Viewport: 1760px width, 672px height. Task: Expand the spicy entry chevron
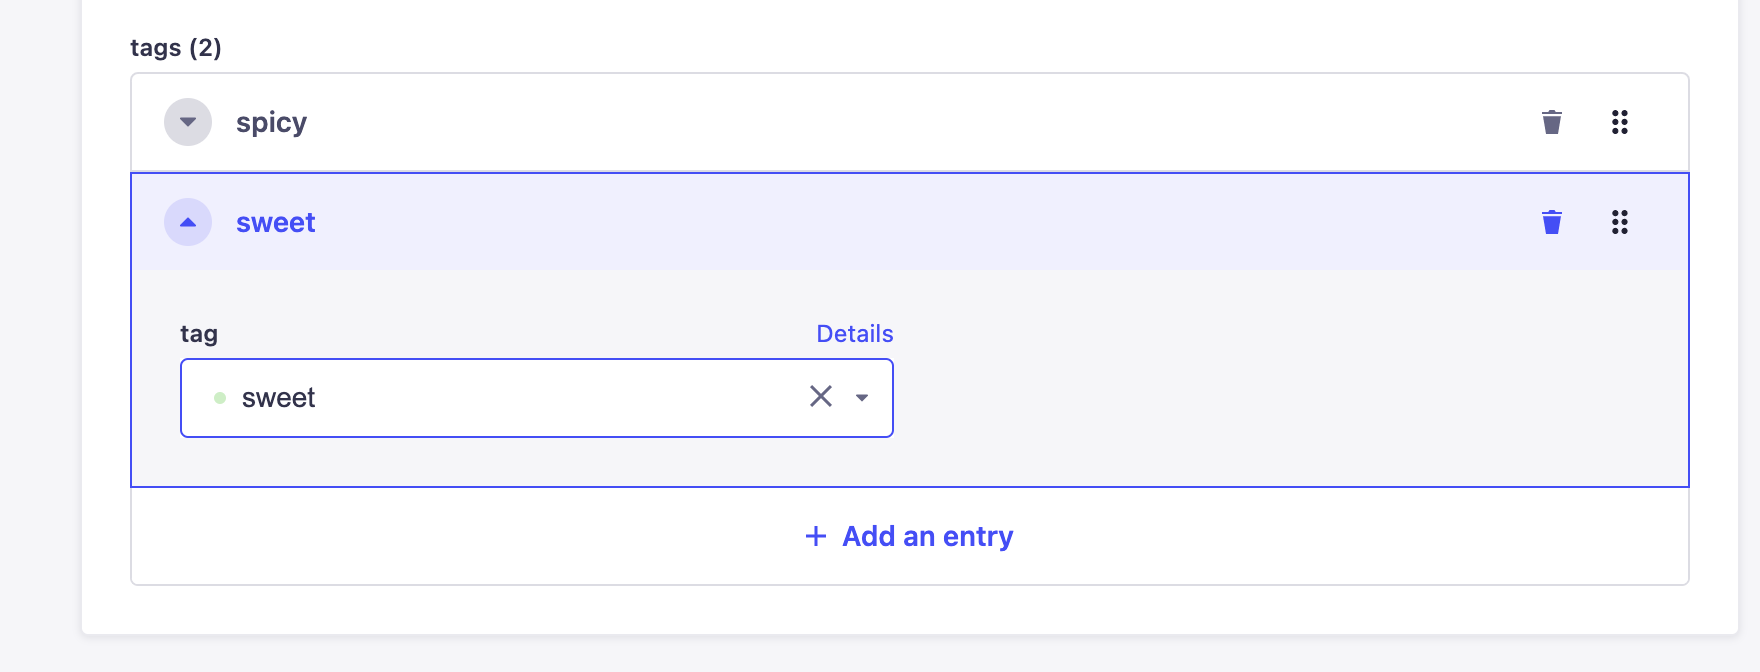[188, 122]
